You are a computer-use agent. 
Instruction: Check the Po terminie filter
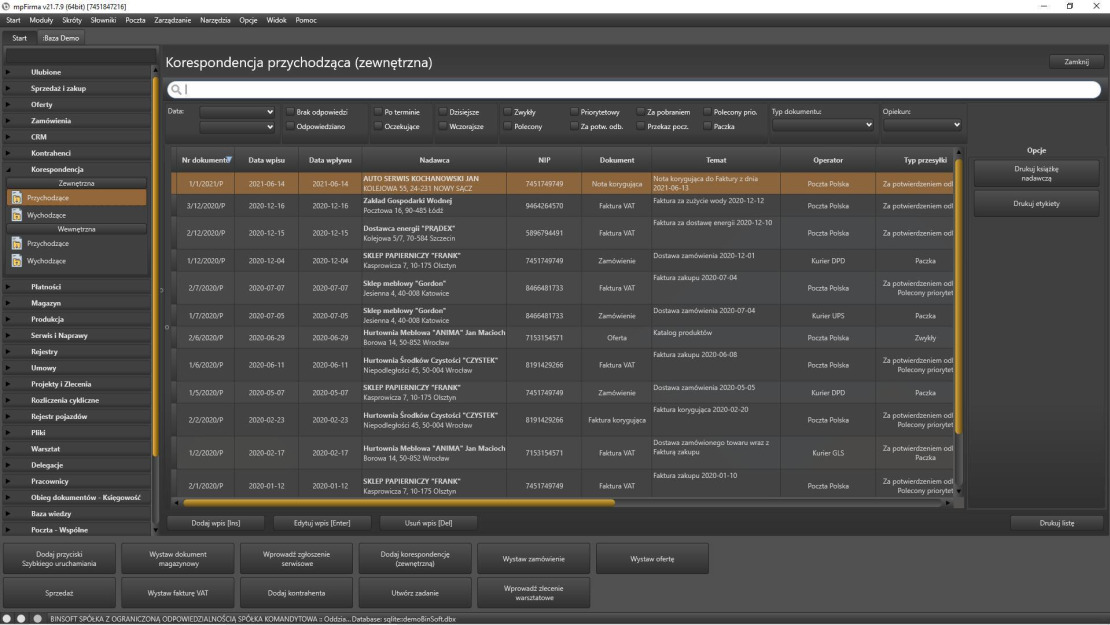click(x=378, y=112)
